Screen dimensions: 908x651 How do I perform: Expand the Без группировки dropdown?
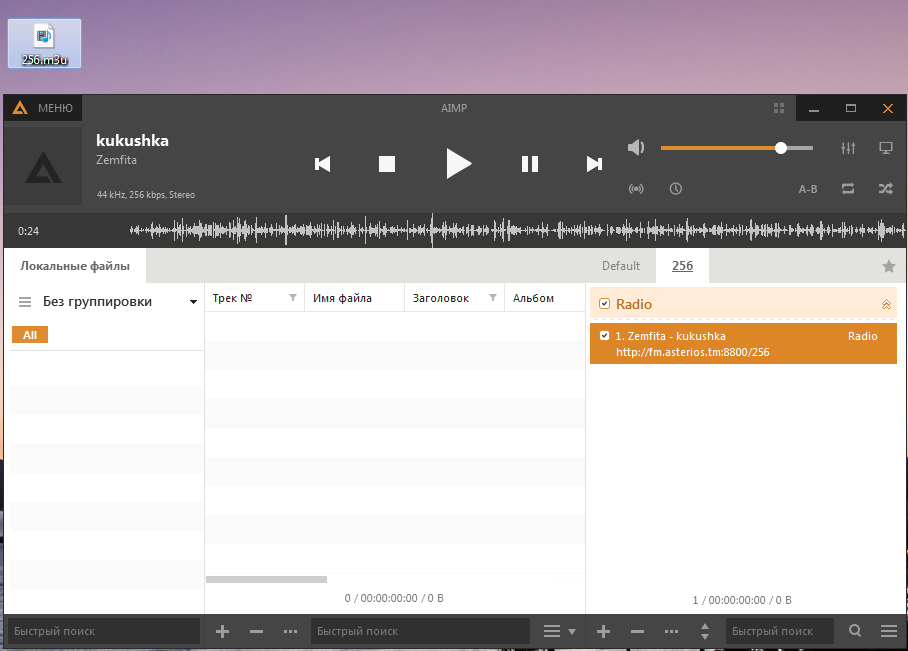193,302
